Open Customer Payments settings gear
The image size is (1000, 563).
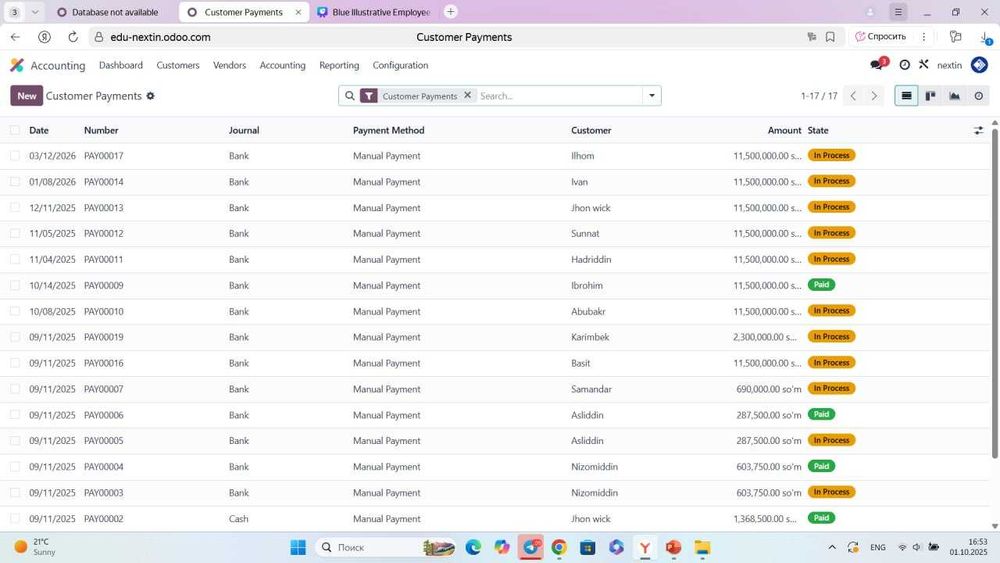coord(151,96)
